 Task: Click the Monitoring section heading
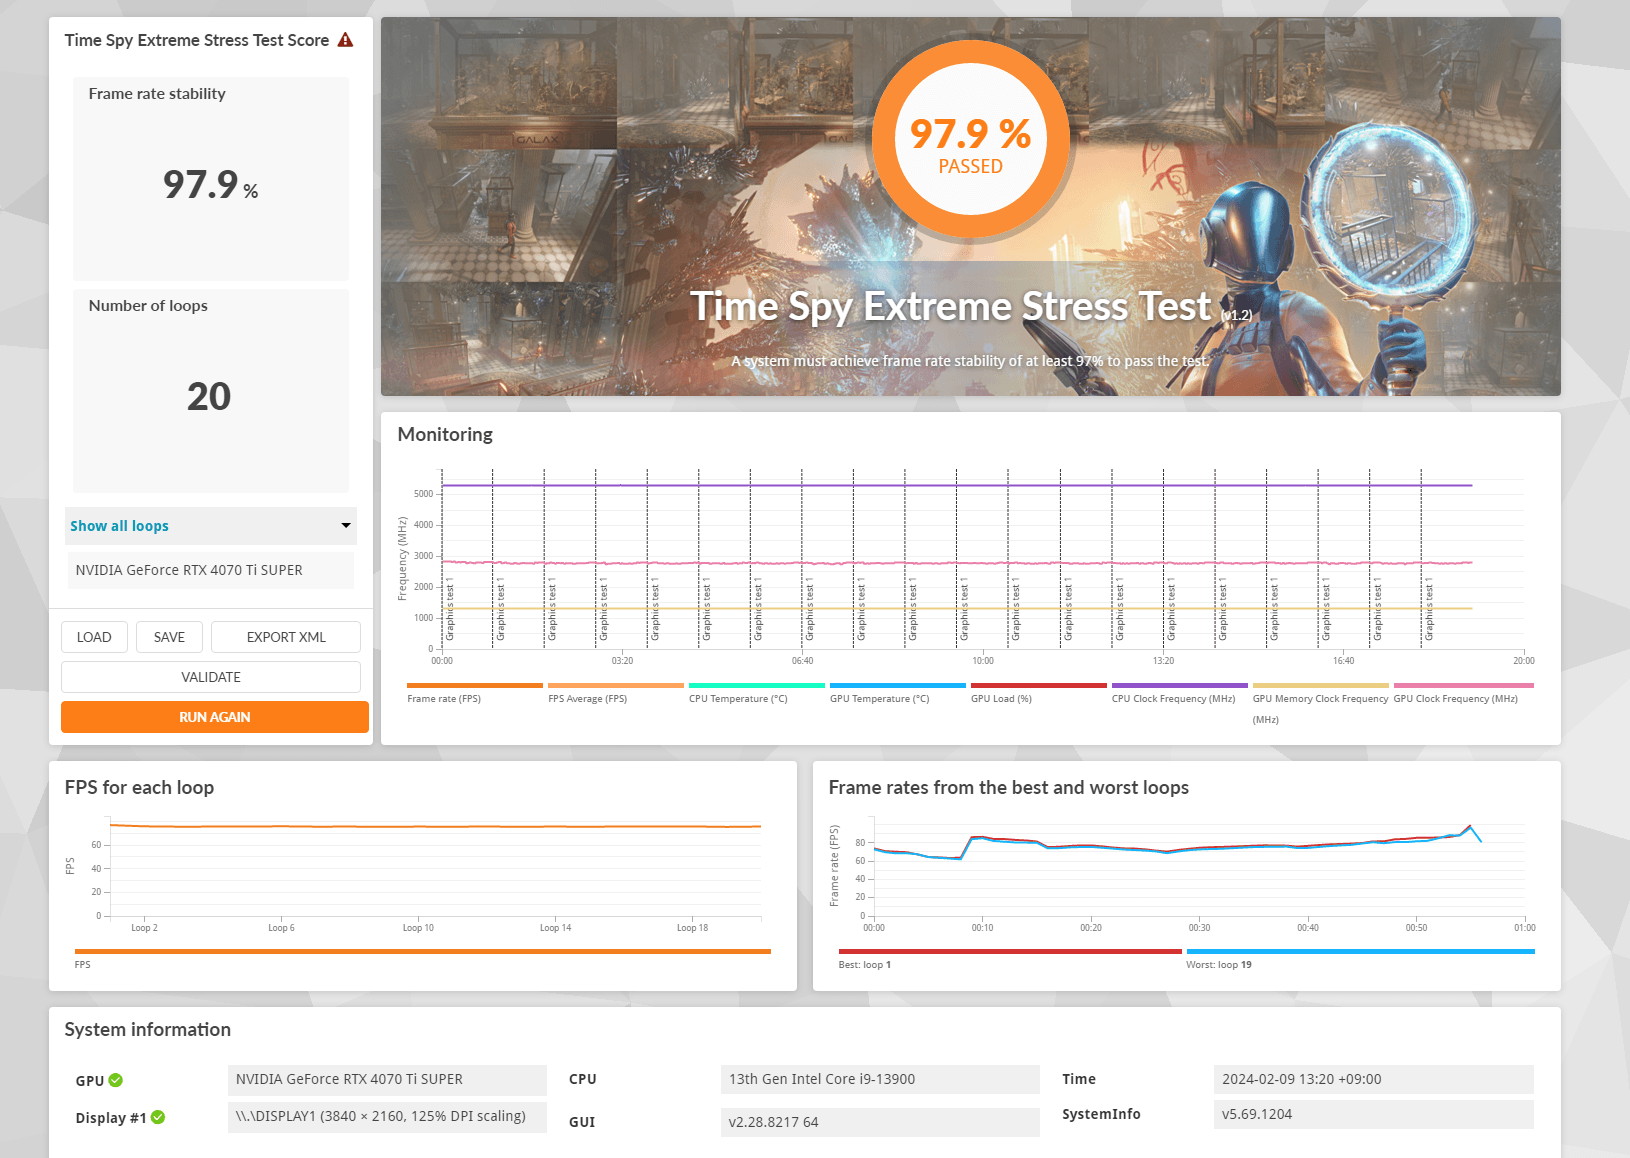[x=445, y=435]
